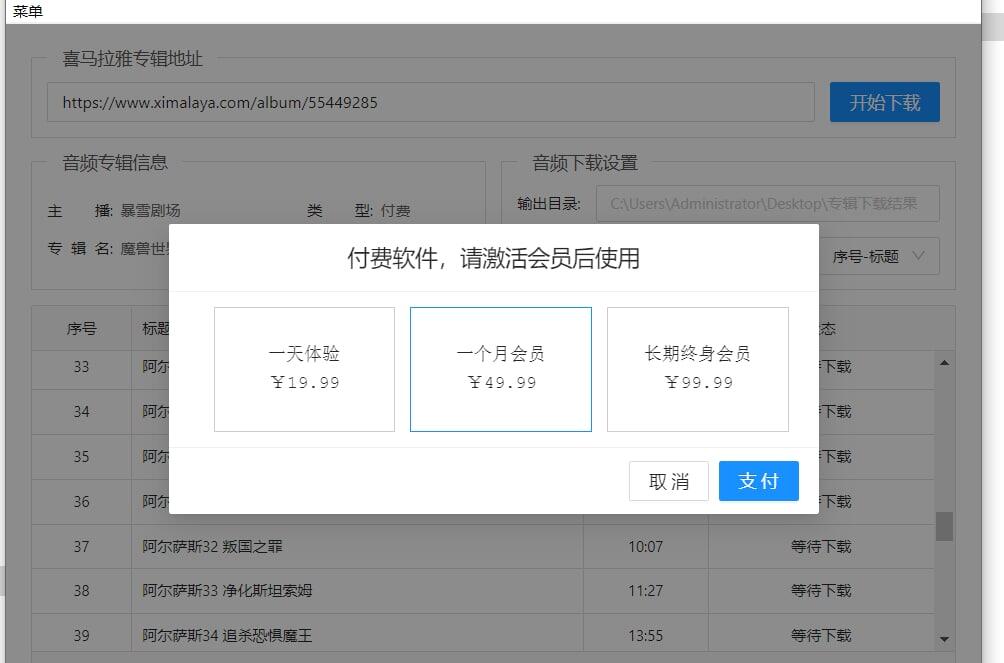Expand the 序号-标题 naming dropdown

click(878, 257)
